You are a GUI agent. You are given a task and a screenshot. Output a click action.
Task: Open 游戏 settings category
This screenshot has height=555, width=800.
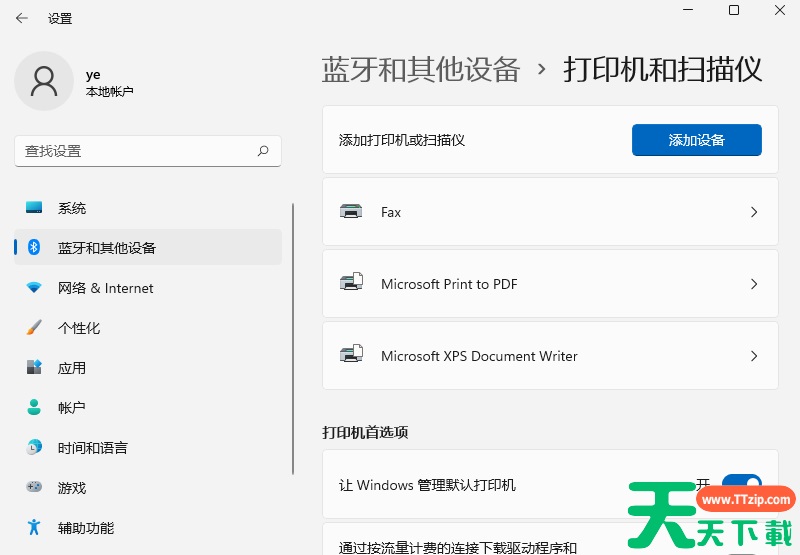148,487
